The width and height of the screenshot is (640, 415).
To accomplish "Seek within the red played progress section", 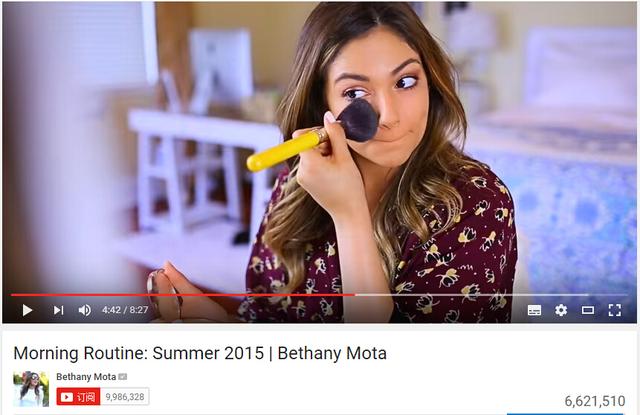I will coord(183,295).
